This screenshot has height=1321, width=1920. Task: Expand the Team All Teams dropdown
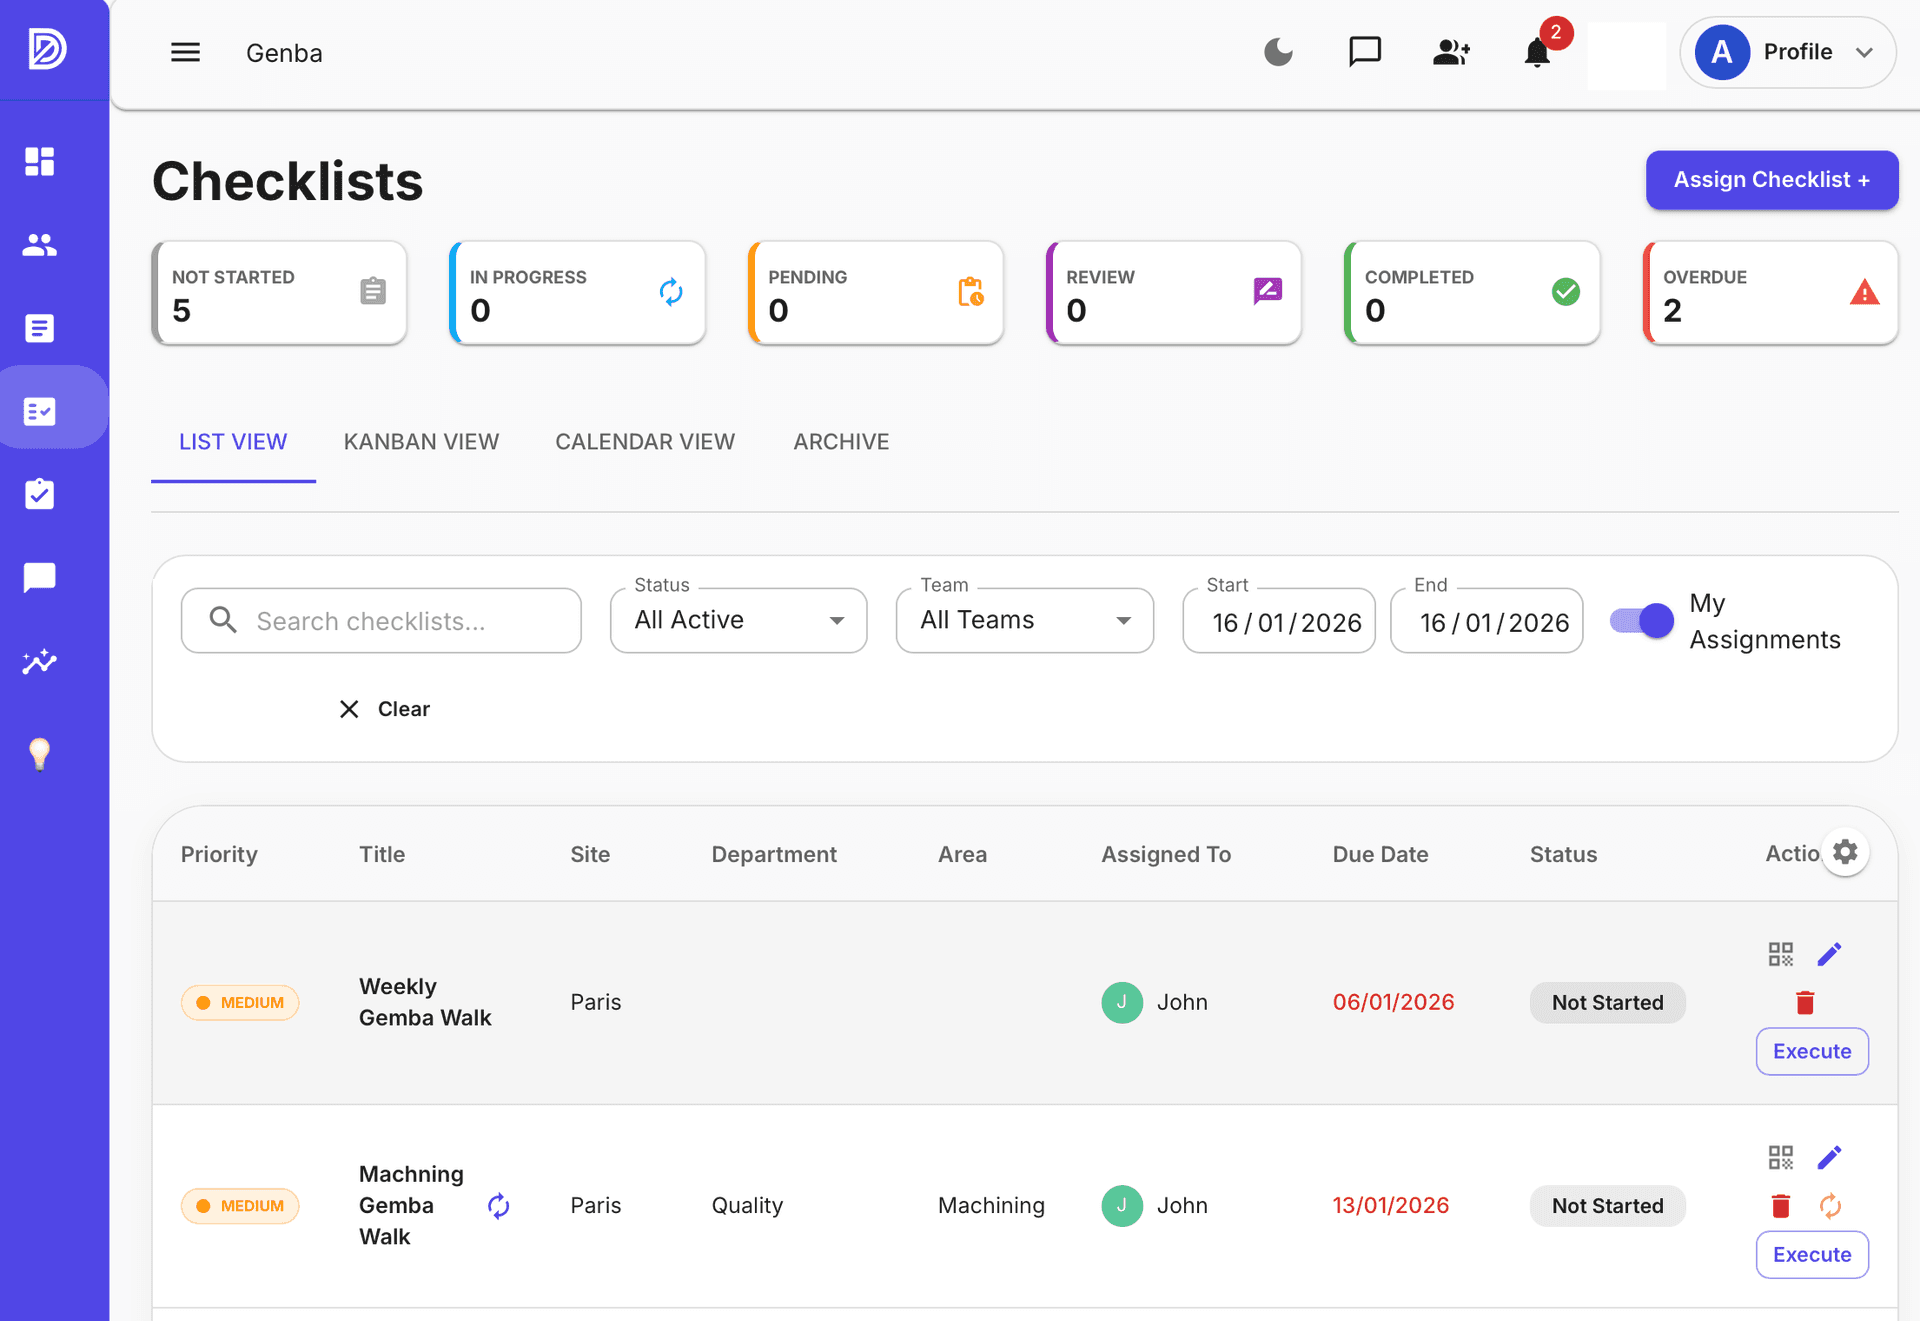point(1024,620)
